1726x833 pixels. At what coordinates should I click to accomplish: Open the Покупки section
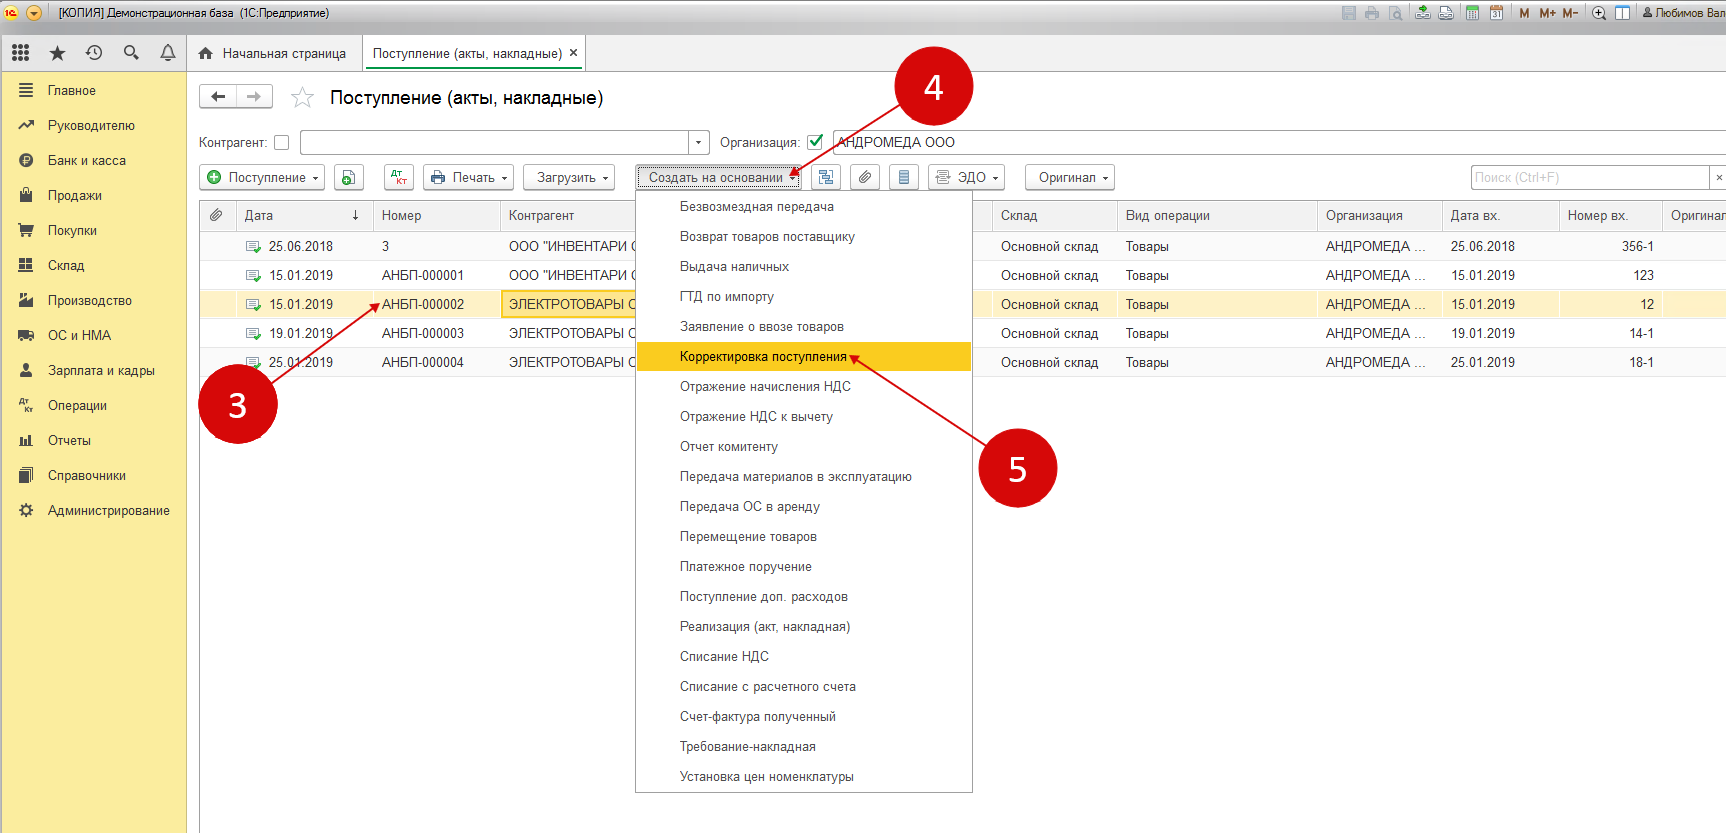click(93, 230)
